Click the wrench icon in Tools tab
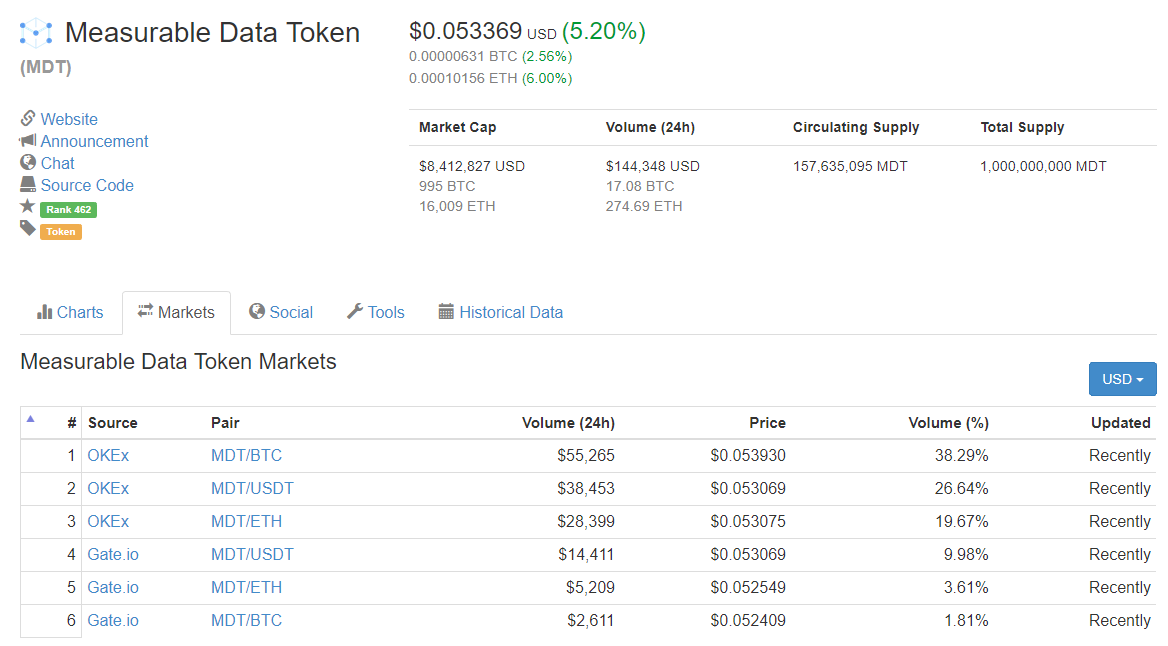 [x=355, y=311]
